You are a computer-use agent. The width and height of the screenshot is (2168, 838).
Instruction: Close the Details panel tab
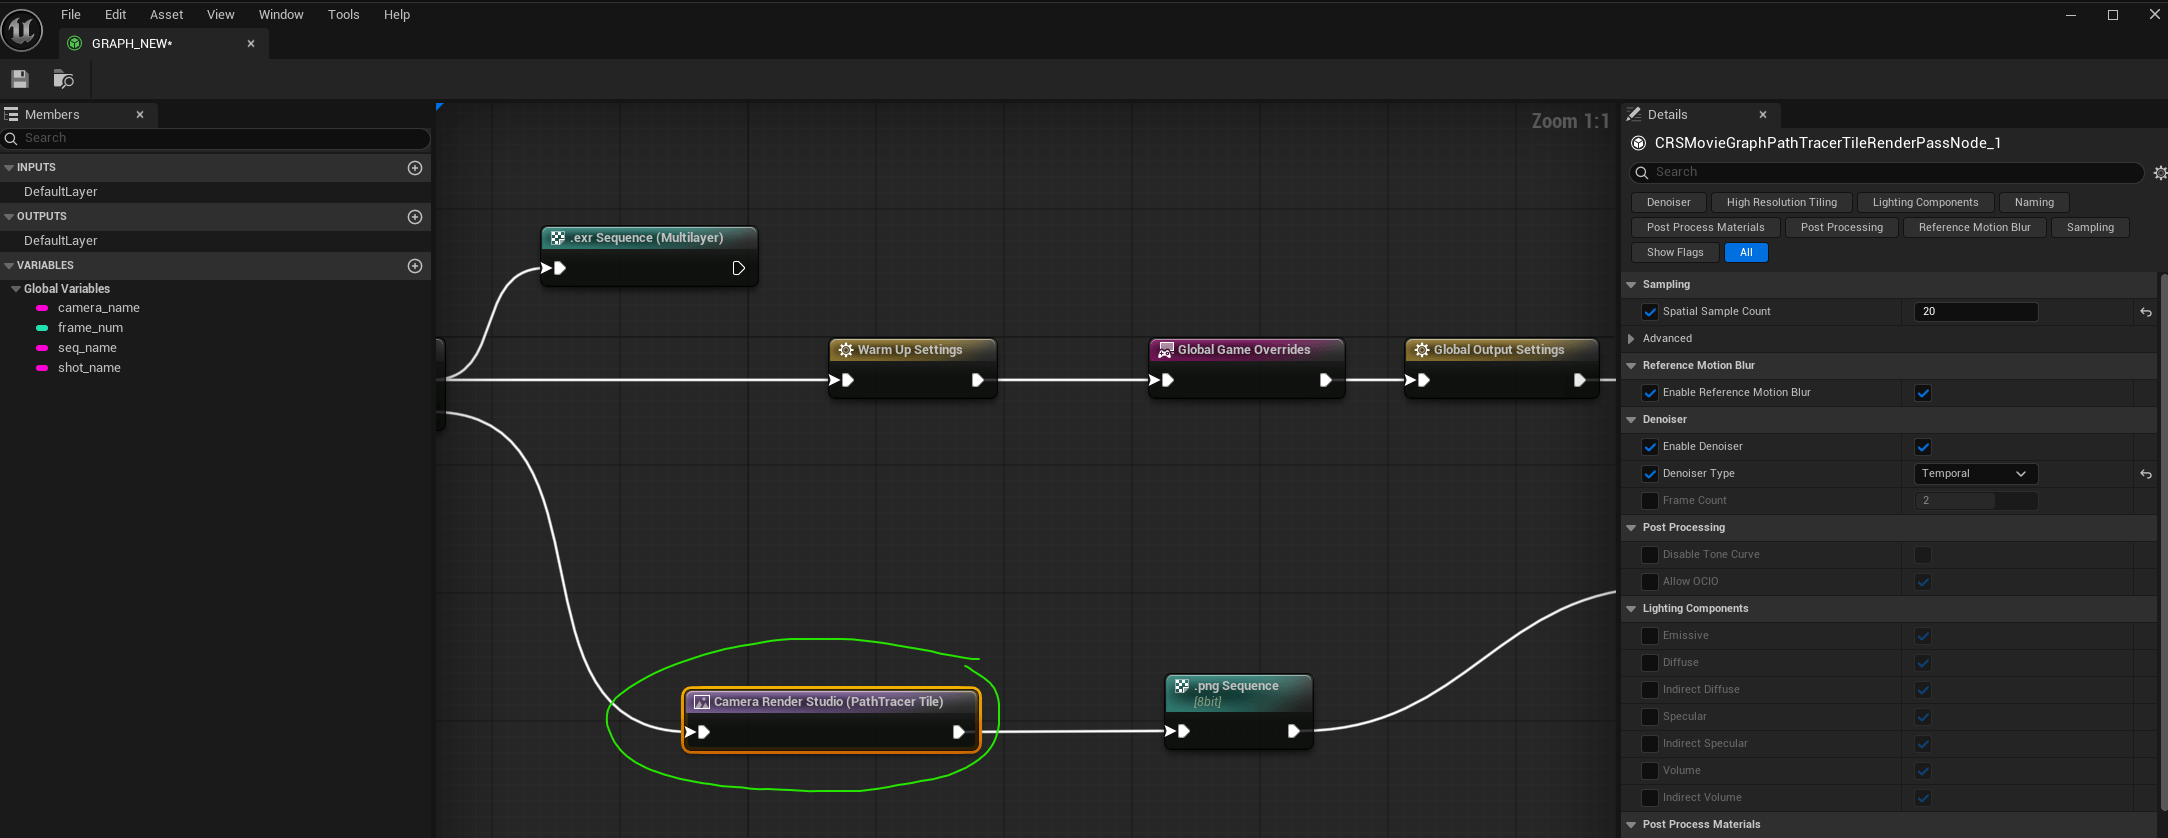point(1763,115)
